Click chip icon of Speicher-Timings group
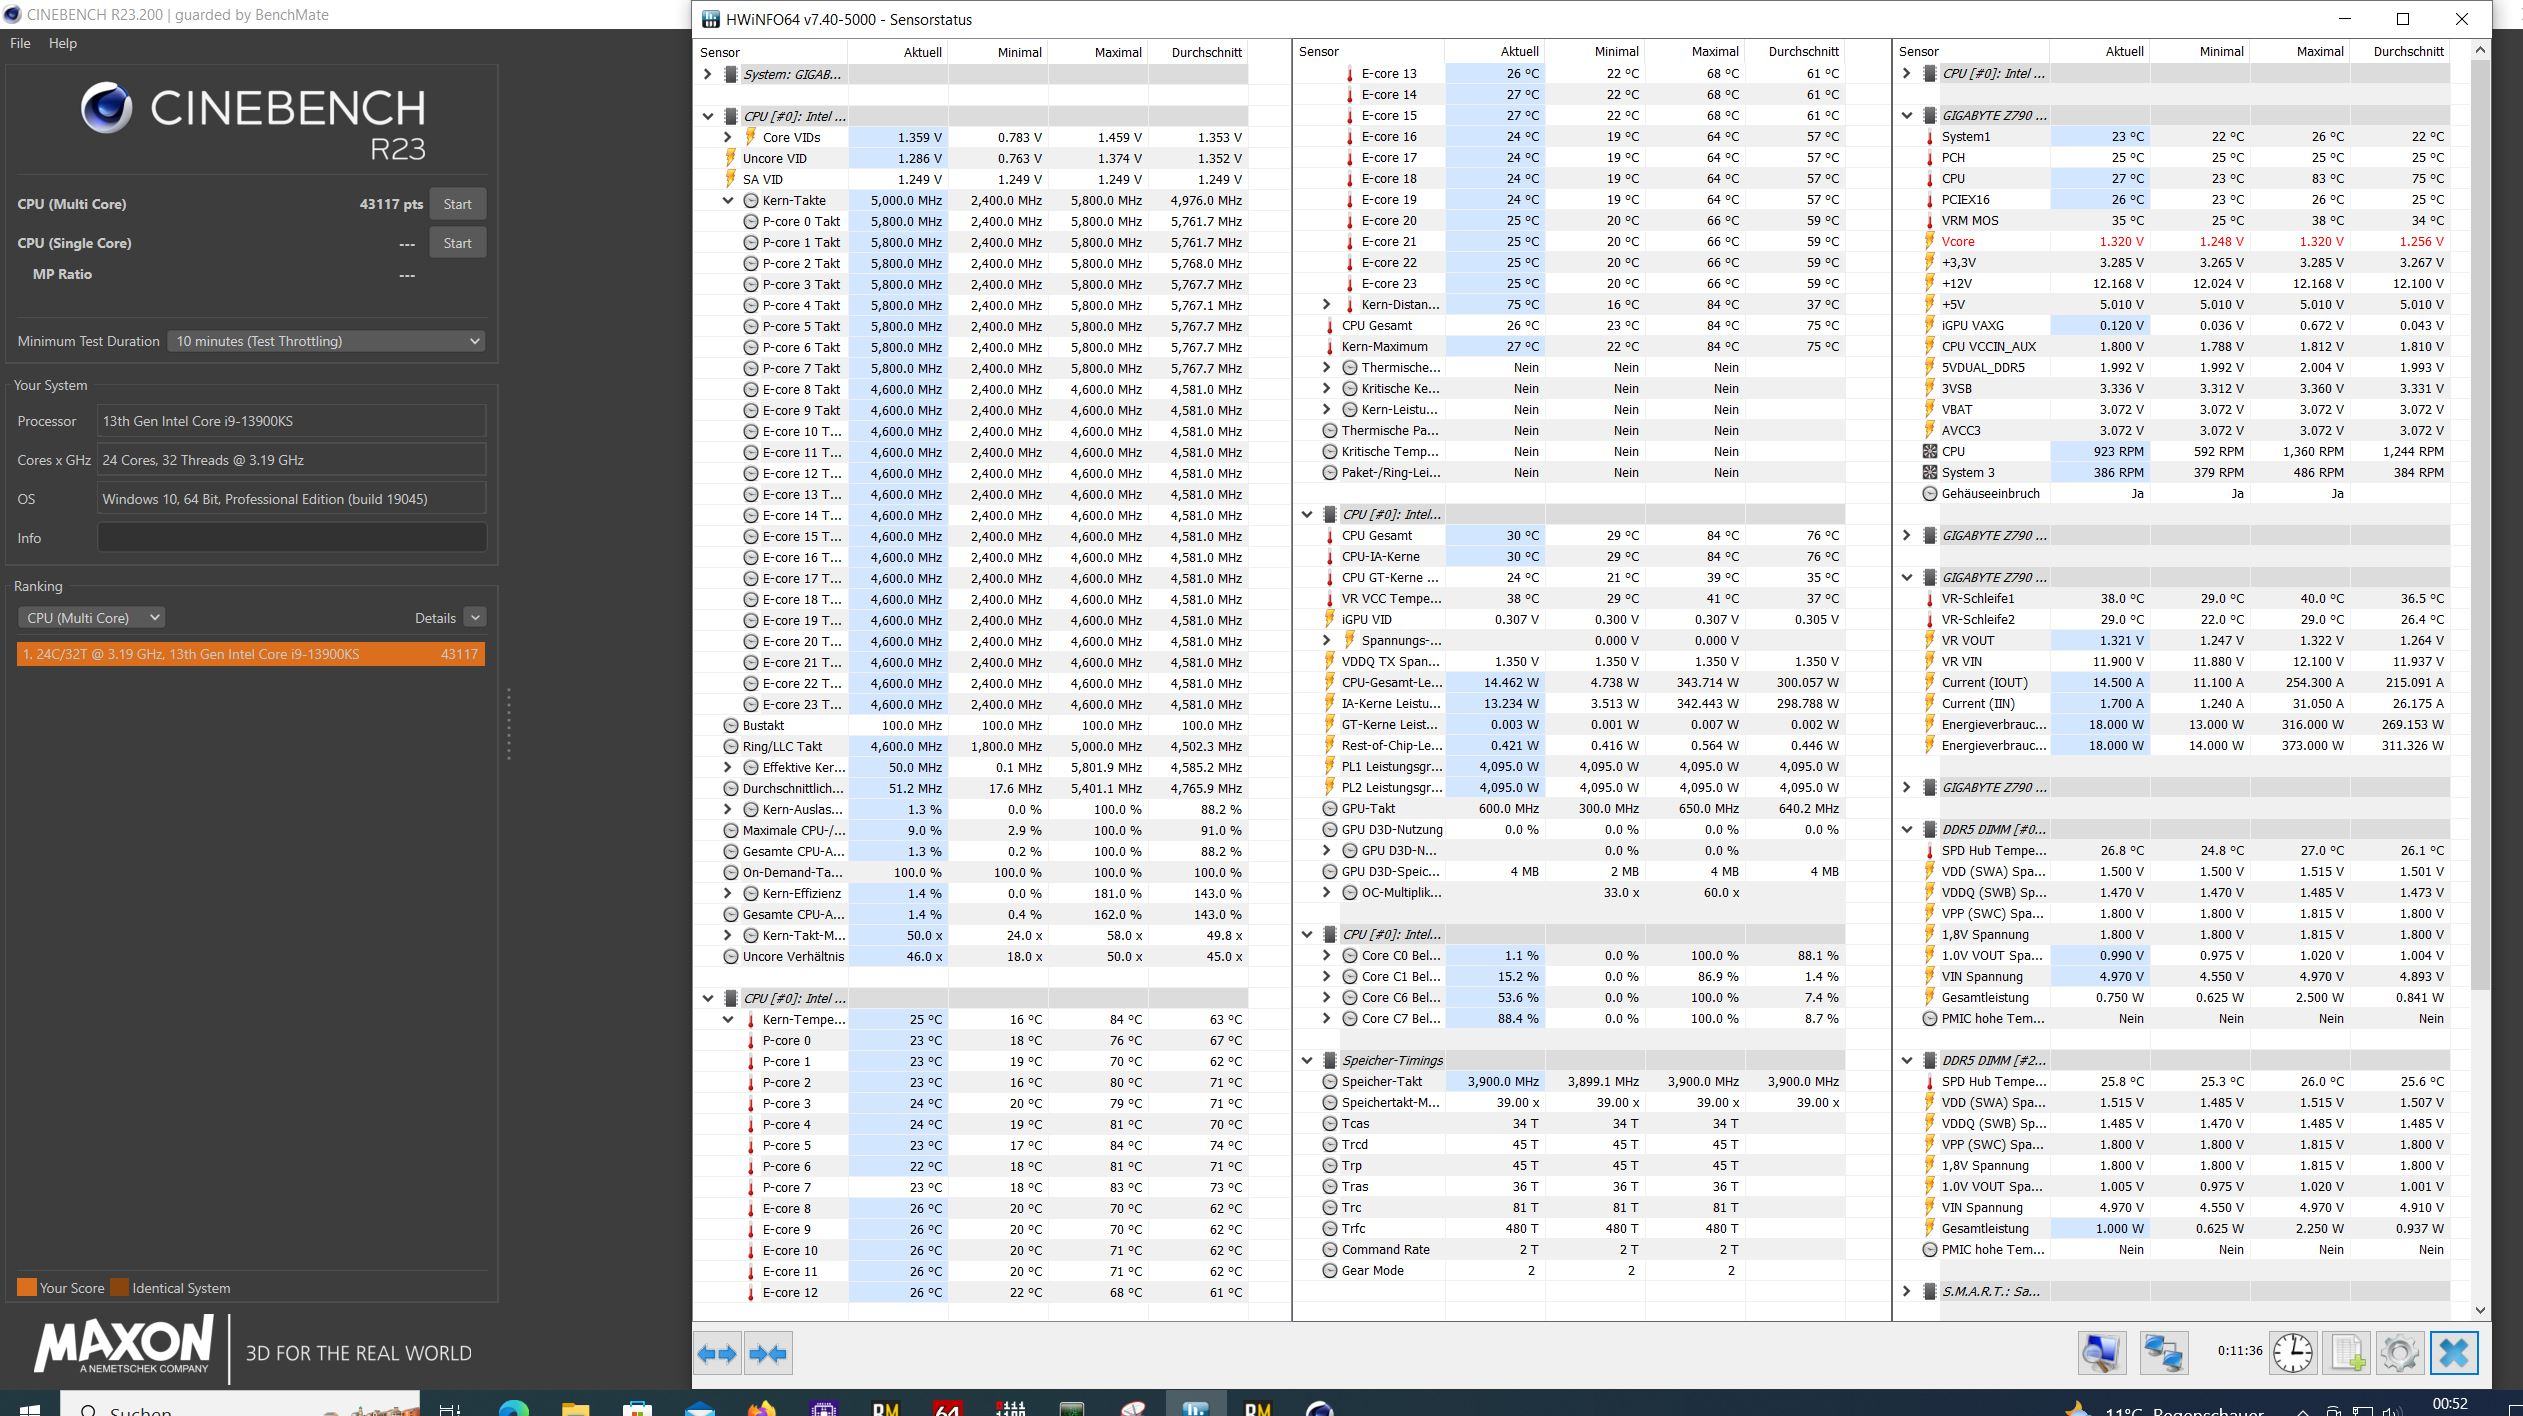2523x1416 pixels. pyautogui.click(x=1328, y=1060)
